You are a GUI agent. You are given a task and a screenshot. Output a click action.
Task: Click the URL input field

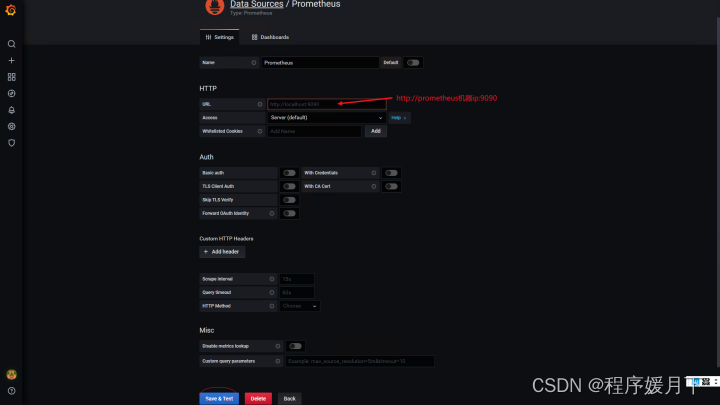(x=326, y=104)
